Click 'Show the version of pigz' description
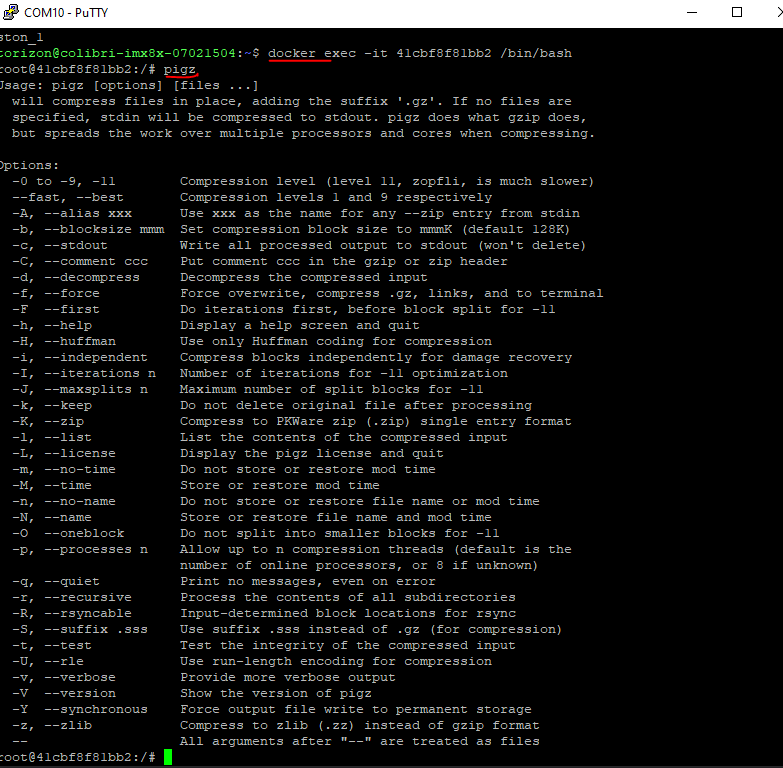Viewport: 783px width, 768px height. (x=276, y=693)
